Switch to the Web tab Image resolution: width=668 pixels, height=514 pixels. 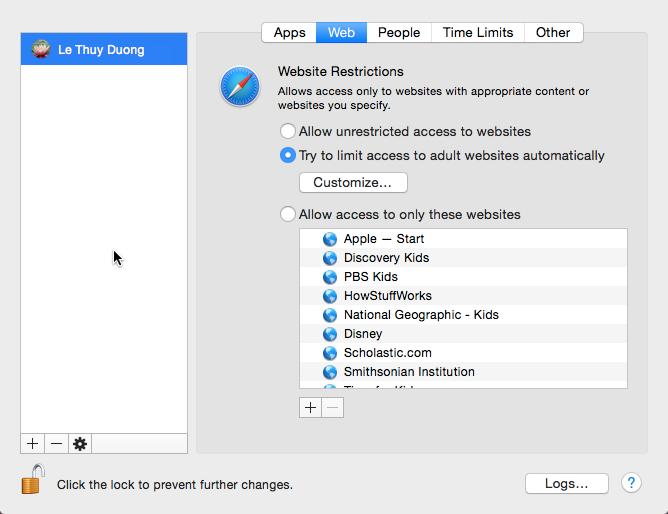pos(341,33)
